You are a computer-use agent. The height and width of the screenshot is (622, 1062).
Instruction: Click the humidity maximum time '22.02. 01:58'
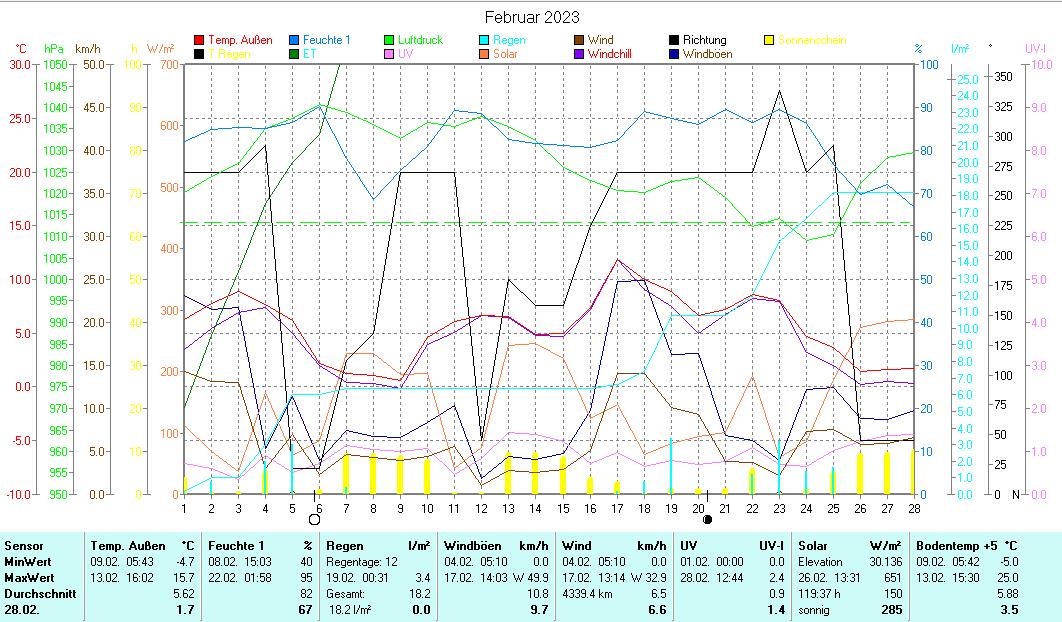point(240,578)
